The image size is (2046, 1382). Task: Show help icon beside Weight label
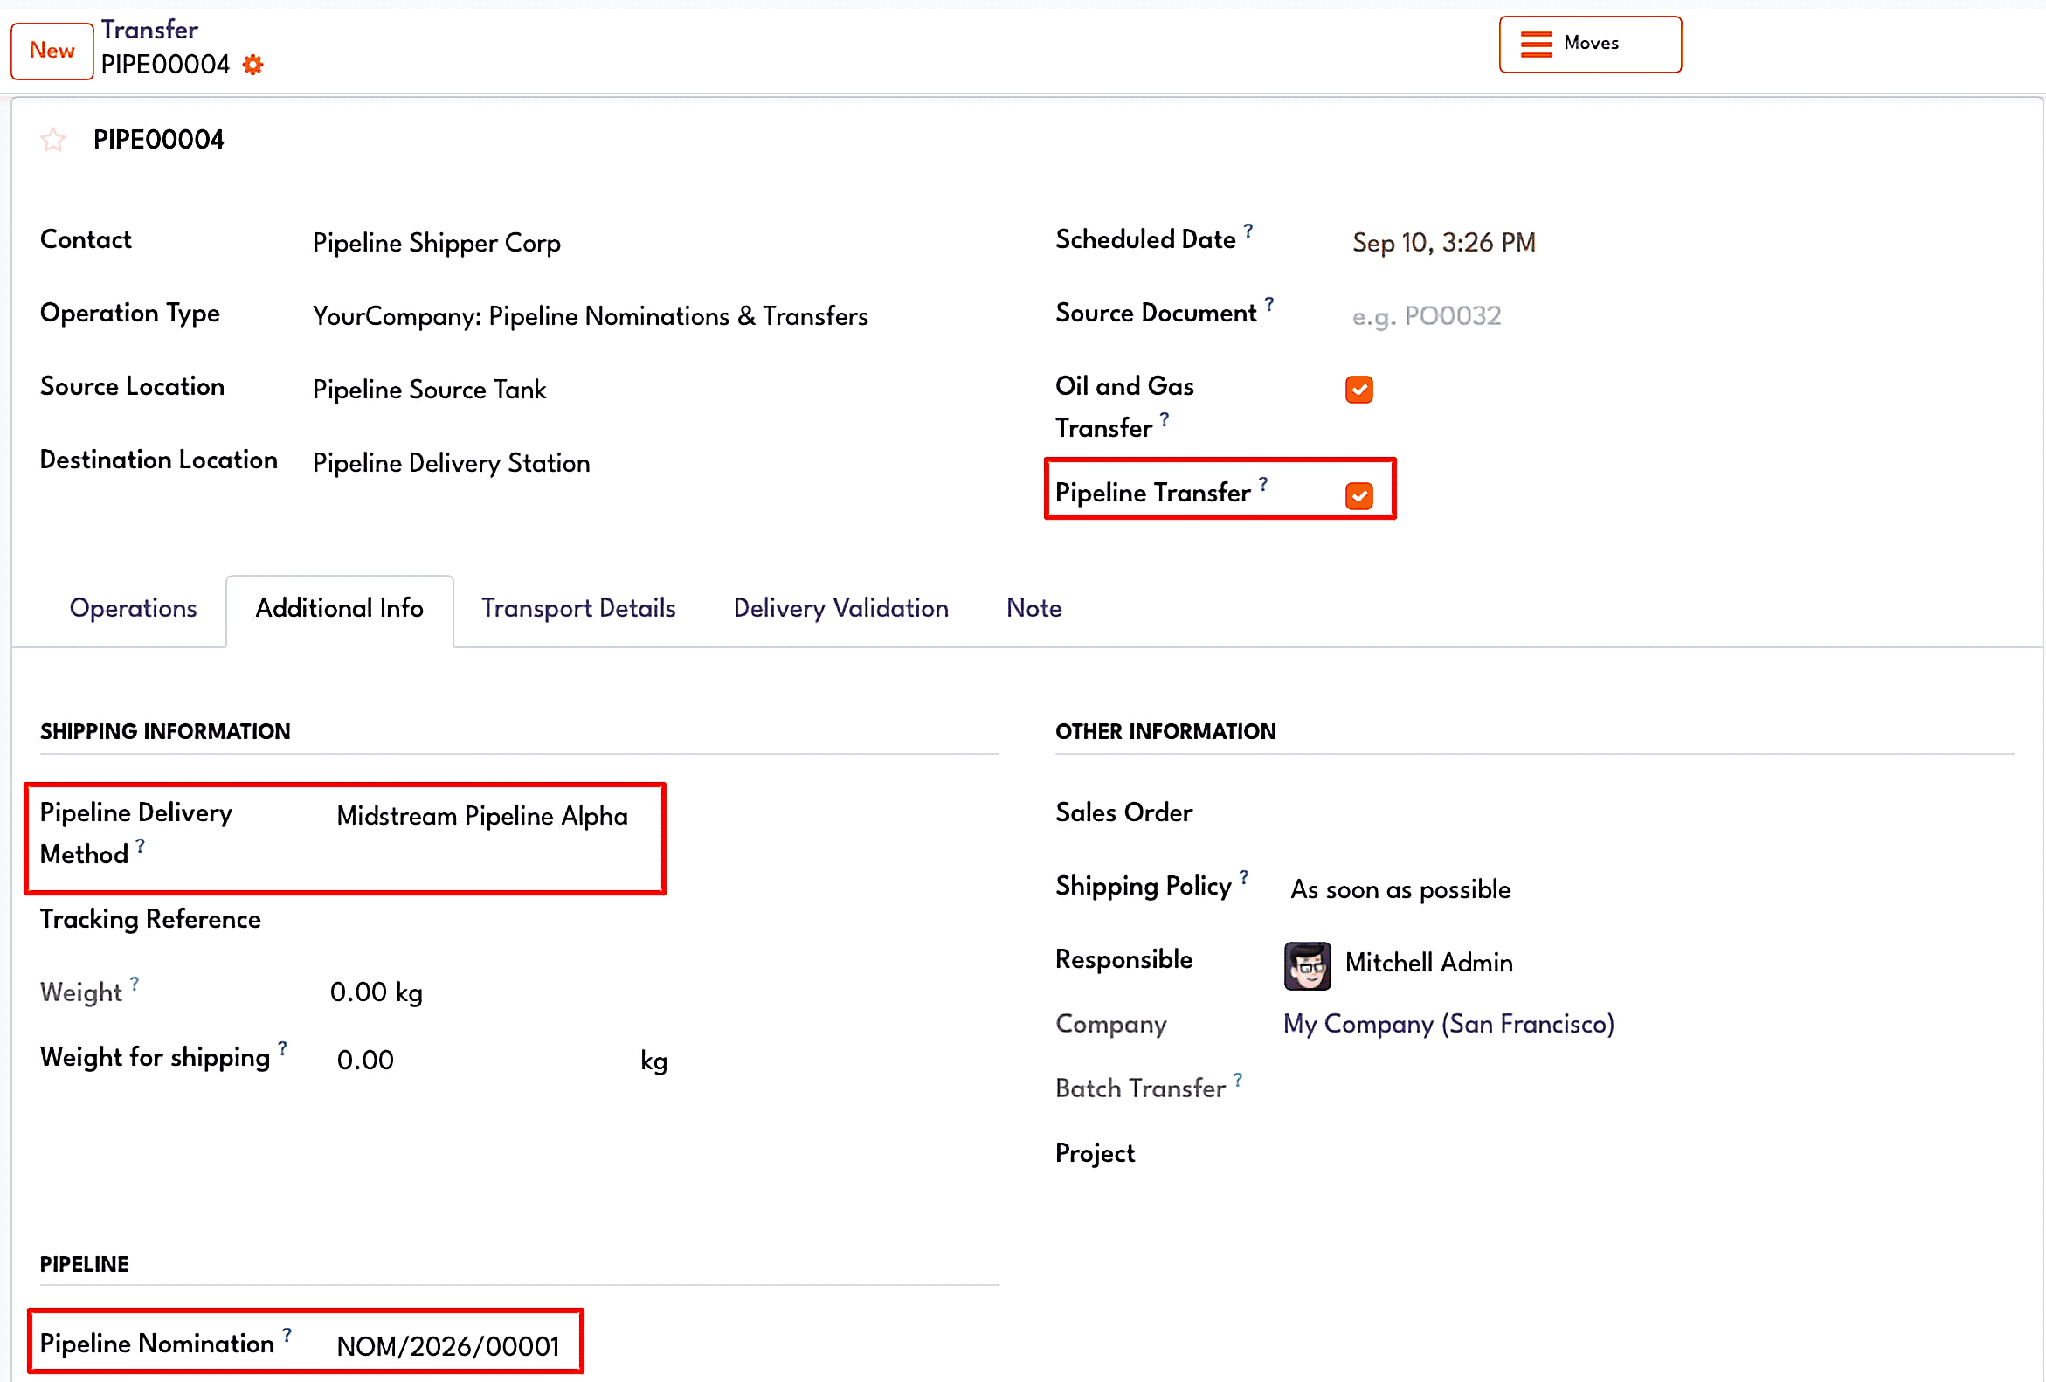(134, 984)
